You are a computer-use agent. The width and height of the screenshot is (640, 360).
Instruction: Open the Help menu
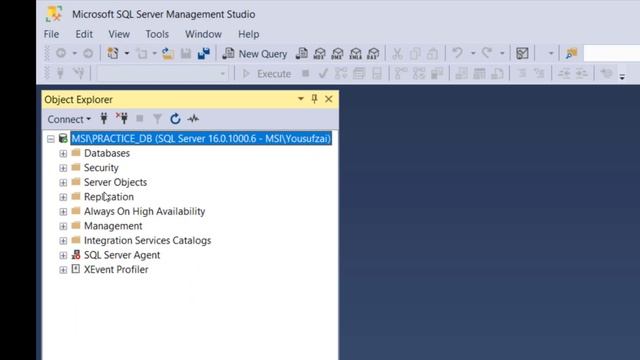(x=249, y=34)
